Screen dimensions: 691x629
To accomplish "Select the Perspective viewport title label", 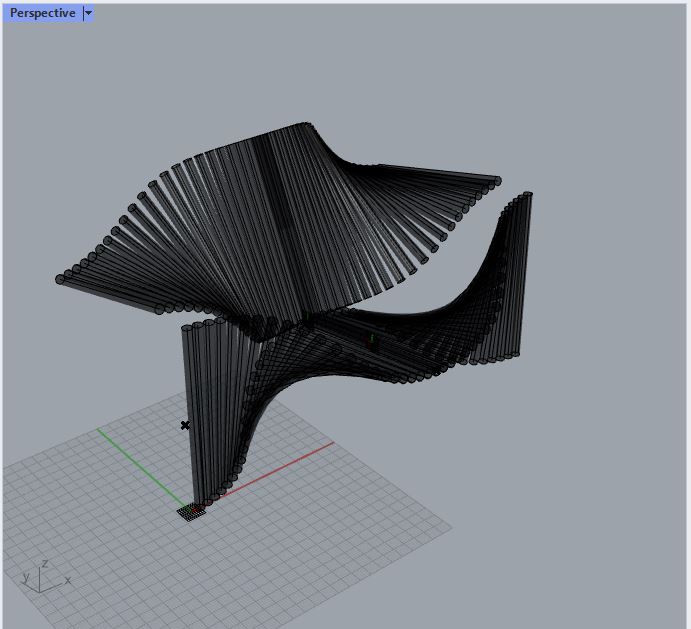I will [42, 13].
